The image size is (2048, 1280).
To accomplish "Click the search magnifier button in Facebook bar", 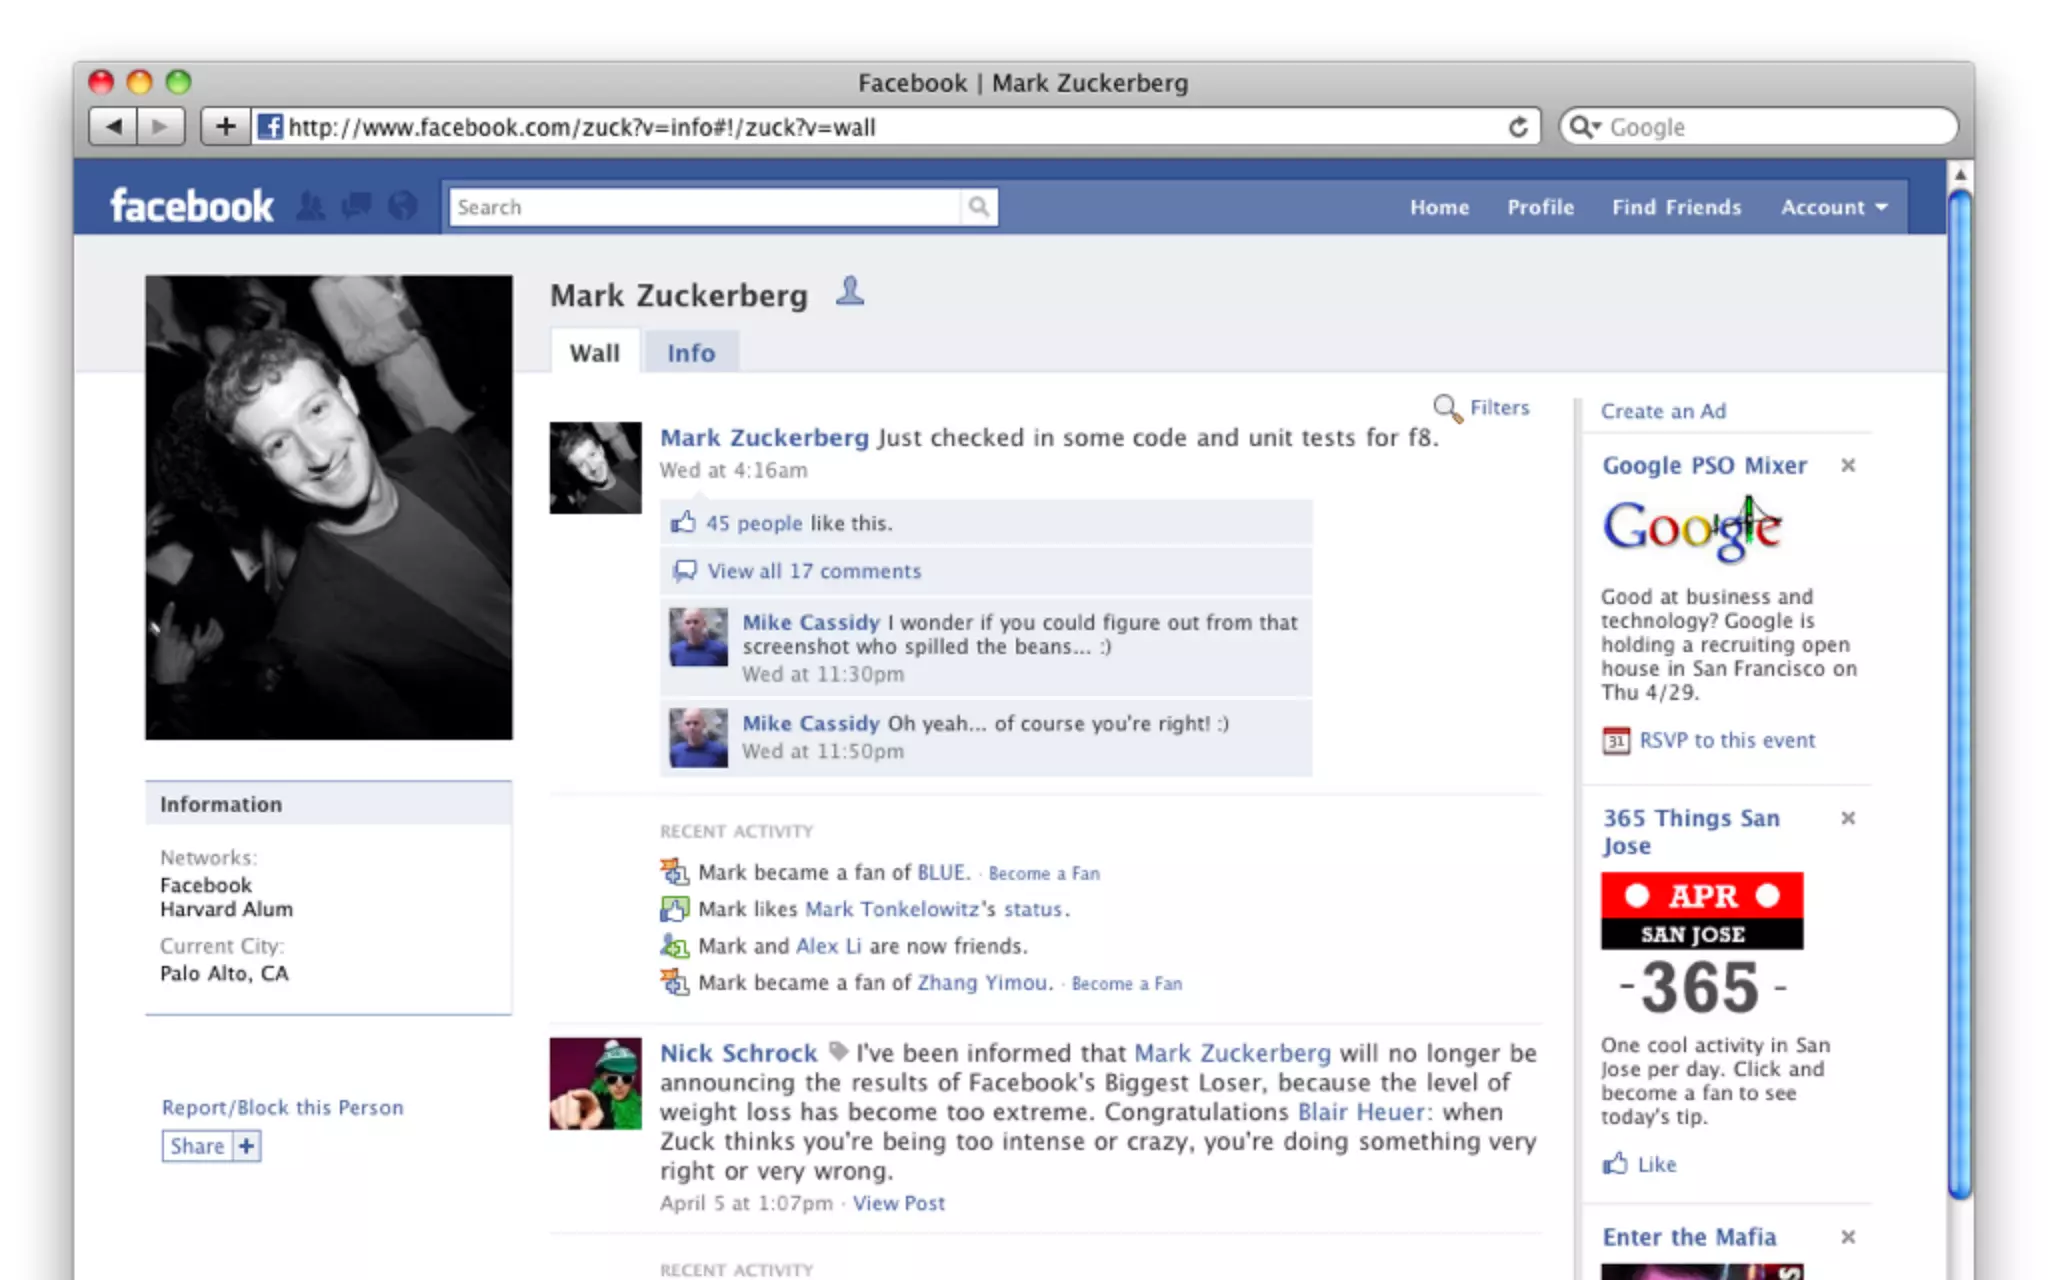I will 979,207.
